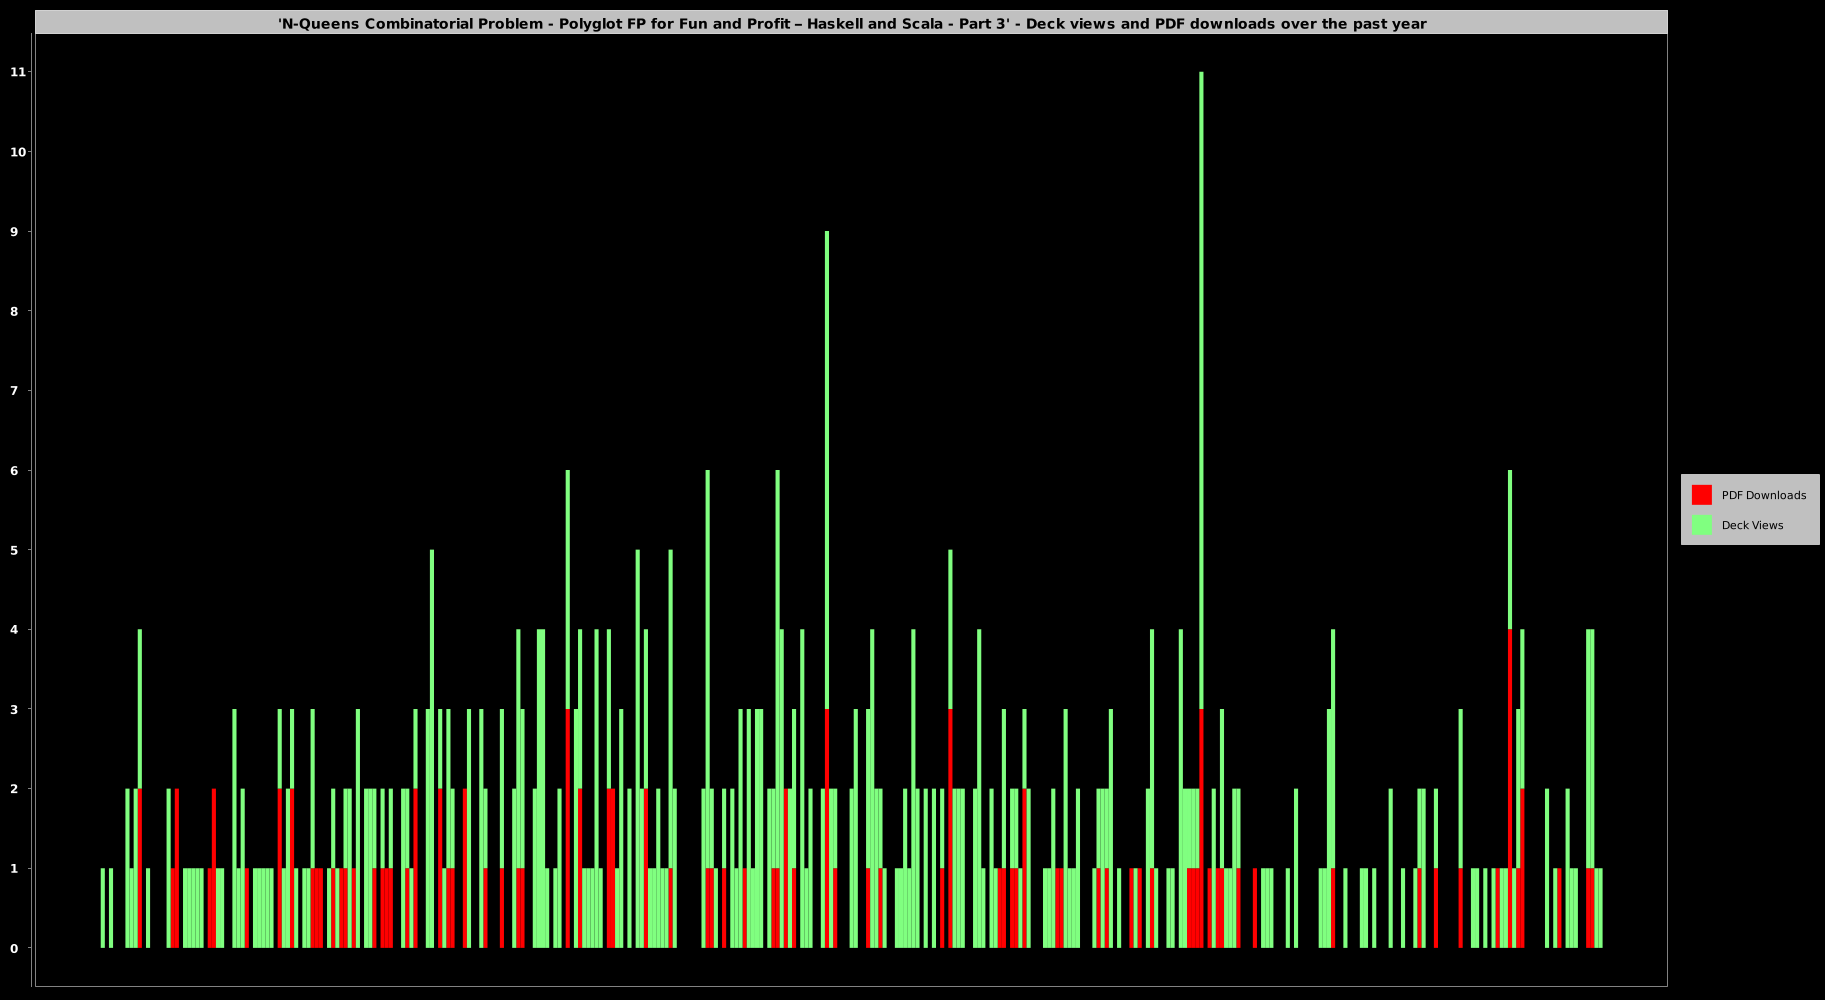The width and height of the screenshot is (1825, 1000).
Task: Click y-axis label 10
Action: [x=18, y=152]
